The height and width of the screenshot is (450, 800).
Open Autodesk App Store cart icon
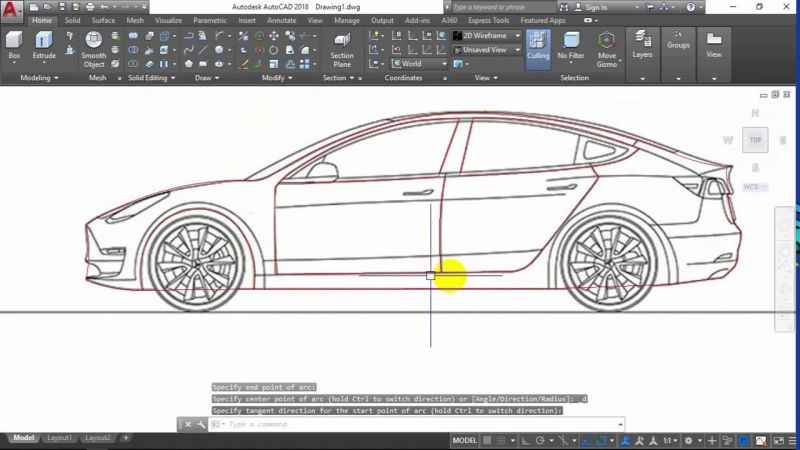(650, 7)
